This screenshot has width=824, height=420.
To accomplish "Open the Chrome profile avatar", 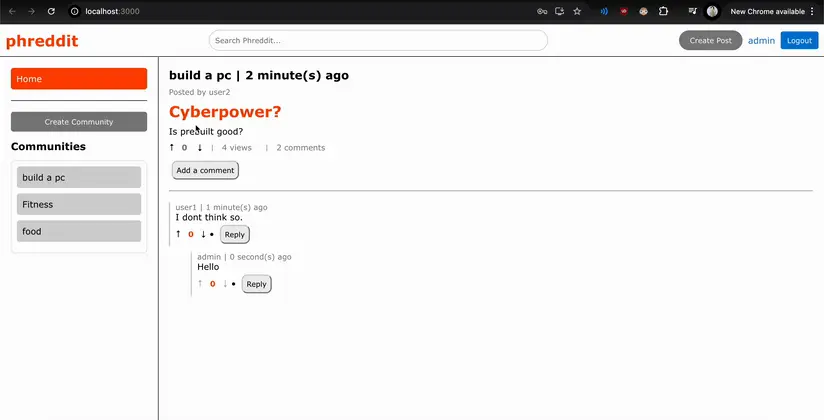I will pyautogui.click(x=712, y=11).
